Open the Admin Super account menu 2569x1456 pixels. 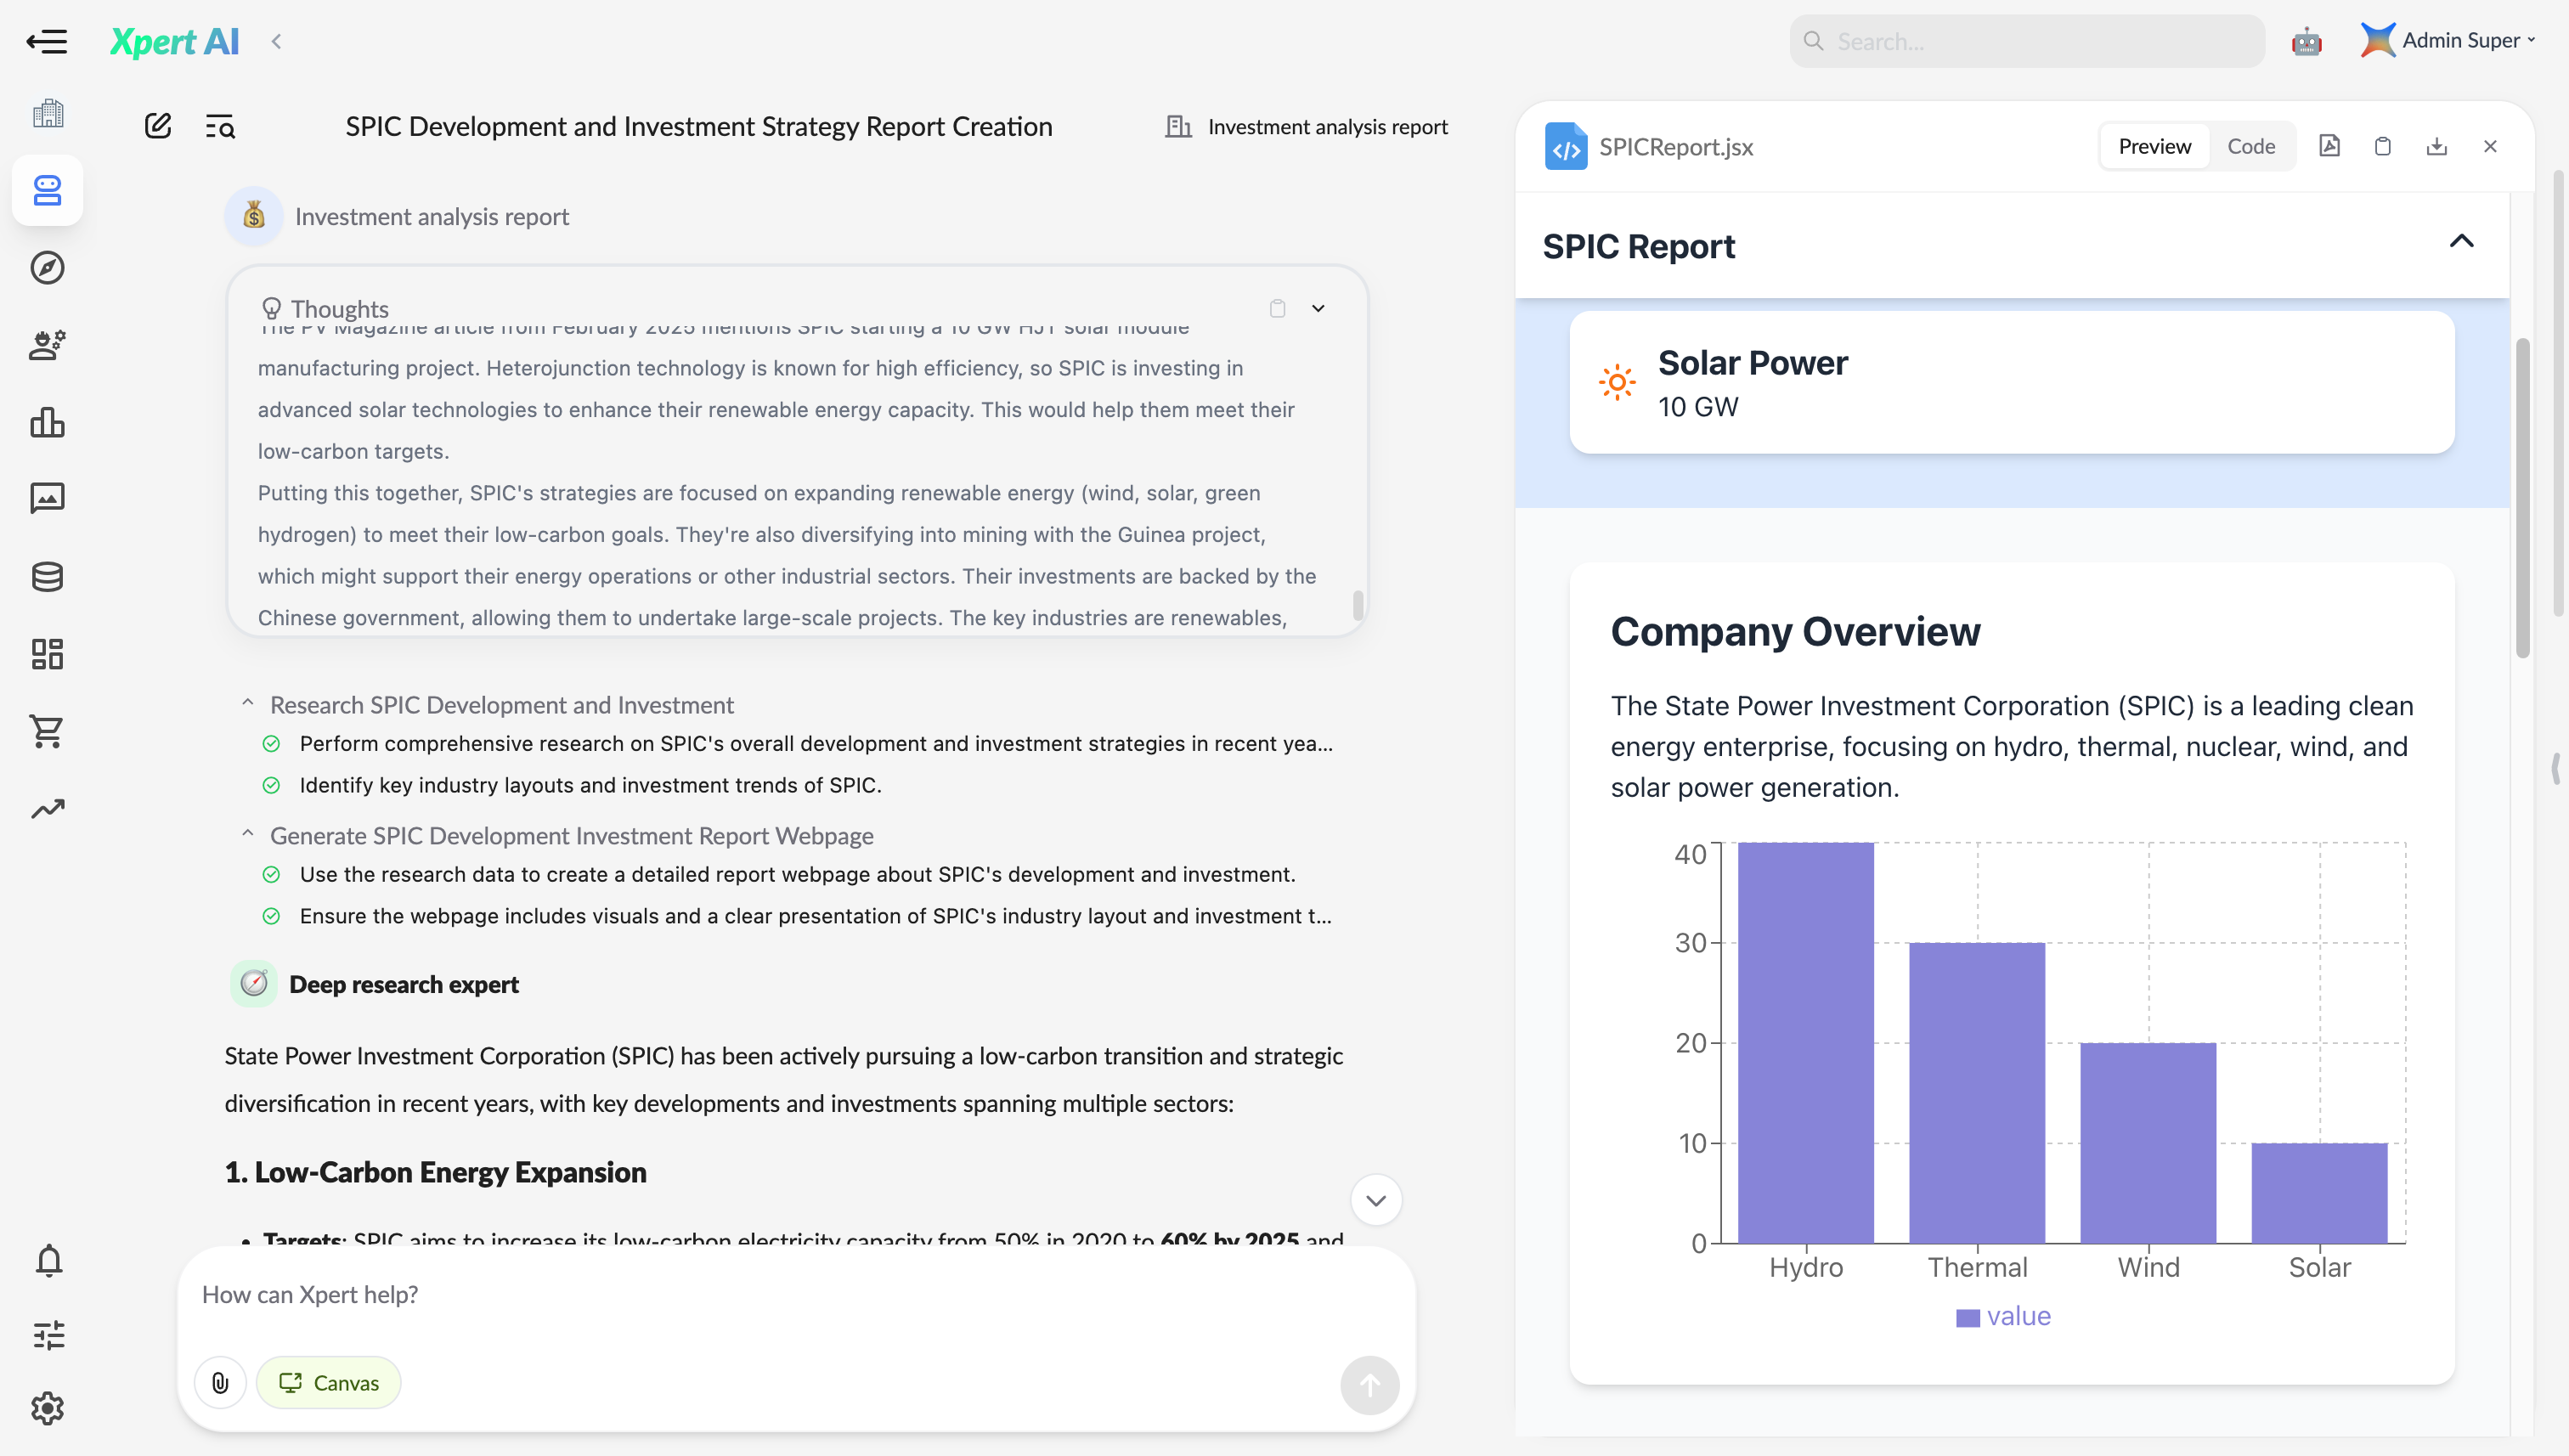point(2449,41)
